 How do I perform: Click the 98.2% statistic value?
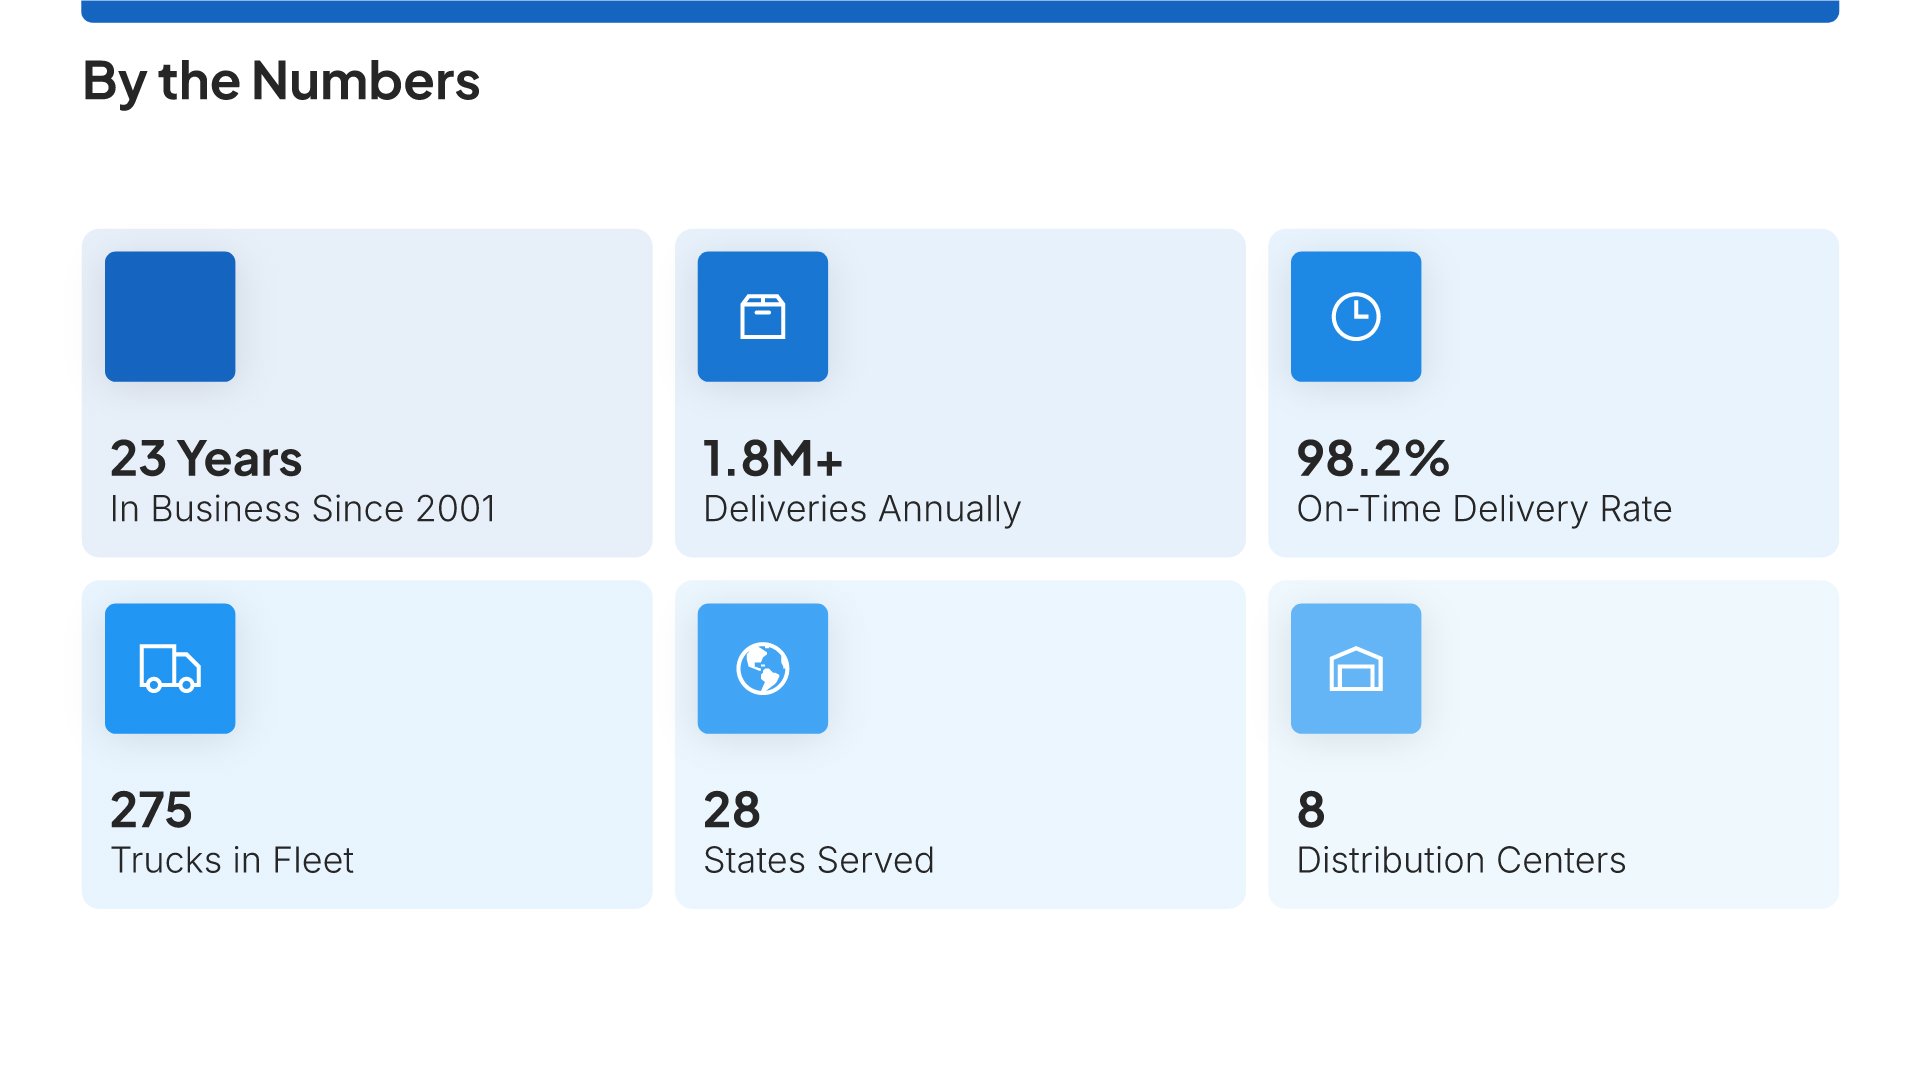click(1372, 459)
